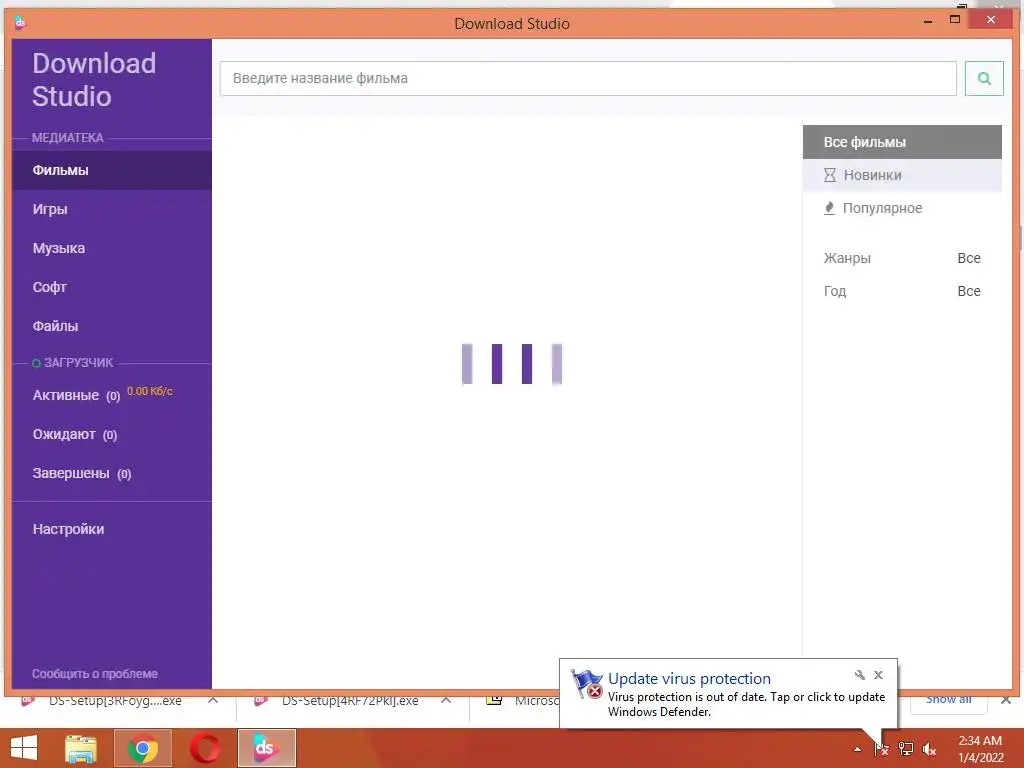Click the green status circle by ЗАГРУЗЧИК

pyautogui.click(x=37, y=364)
